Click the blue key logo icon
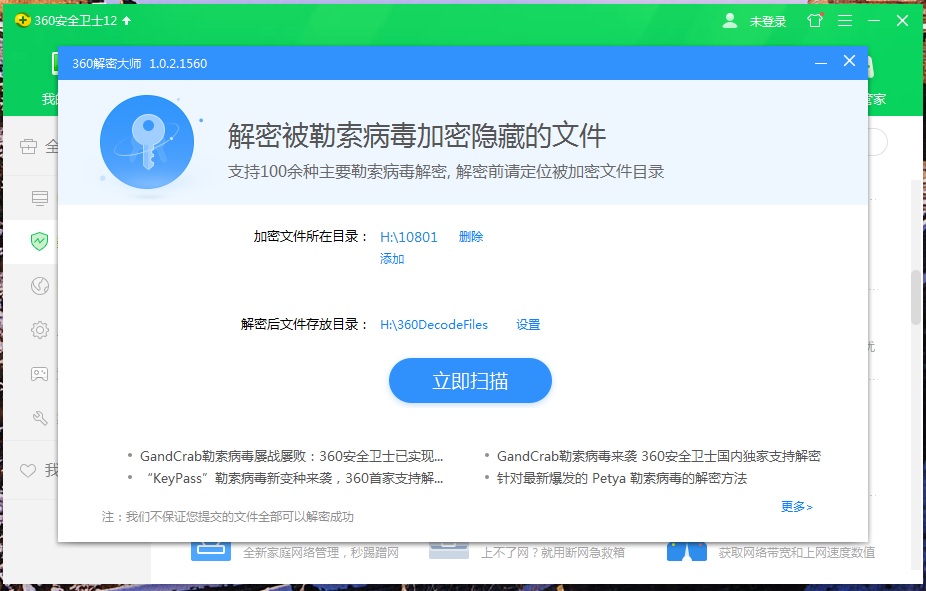Viewport: 926px width, 591px height. [x=147, y=142]
